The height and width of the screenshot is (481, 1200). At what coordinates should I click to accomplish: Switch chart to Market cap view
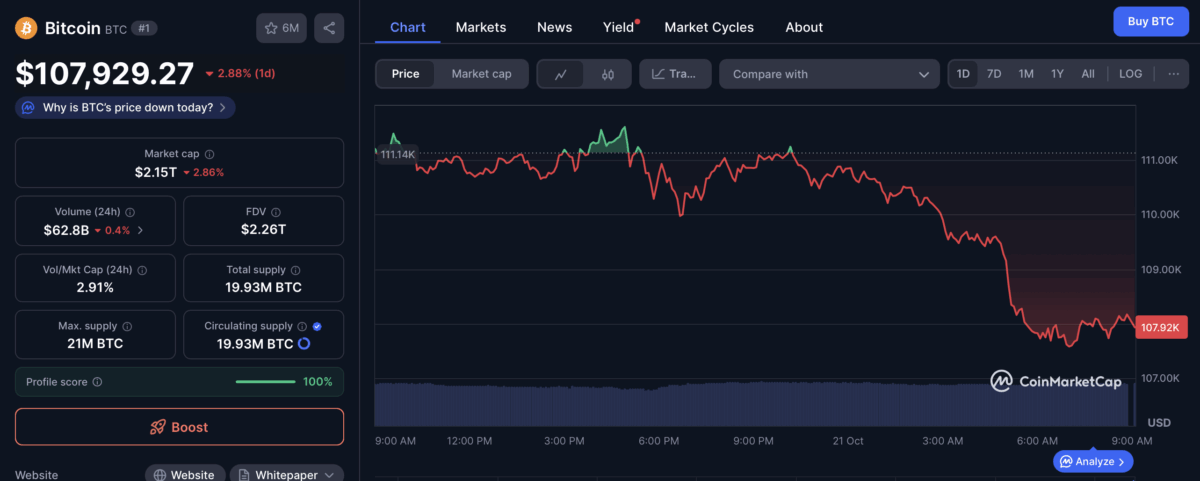[481, 74]
